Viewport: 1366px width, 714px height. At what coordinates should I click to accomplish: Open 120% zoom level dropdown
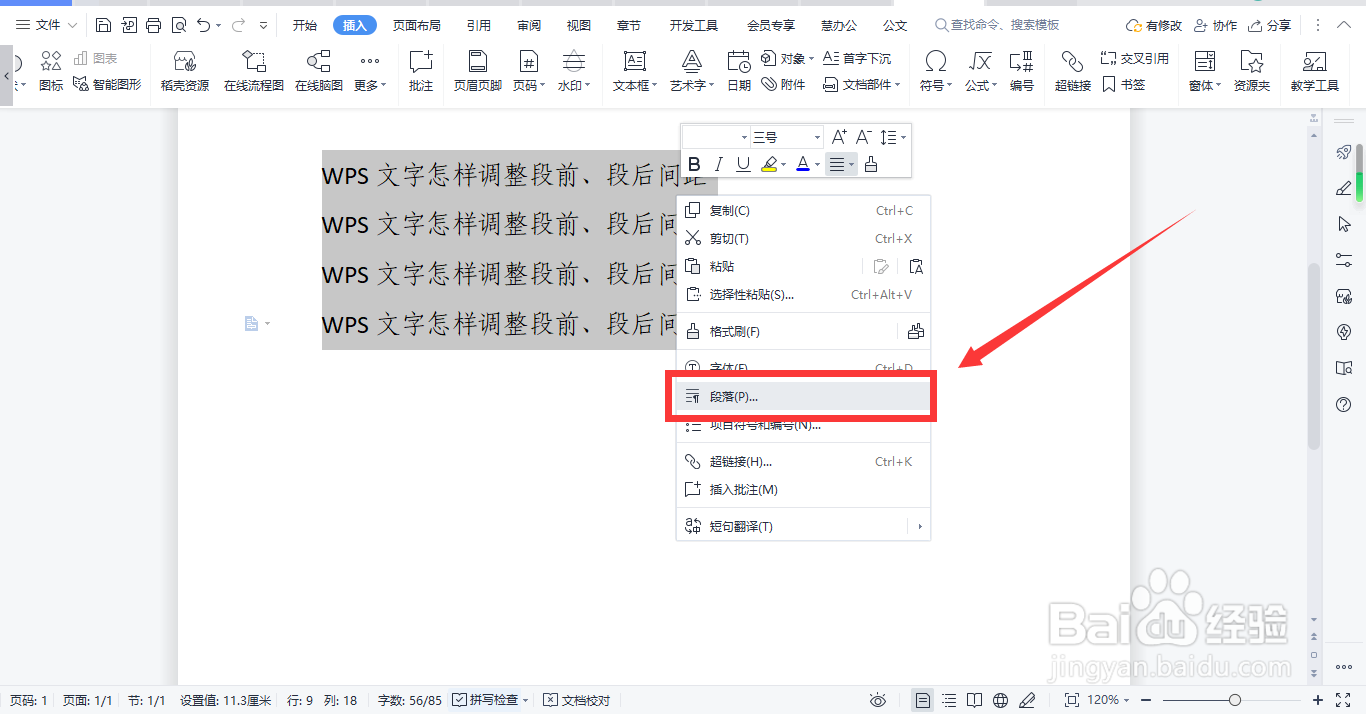pyautogui.click(x=1109, y=700)
